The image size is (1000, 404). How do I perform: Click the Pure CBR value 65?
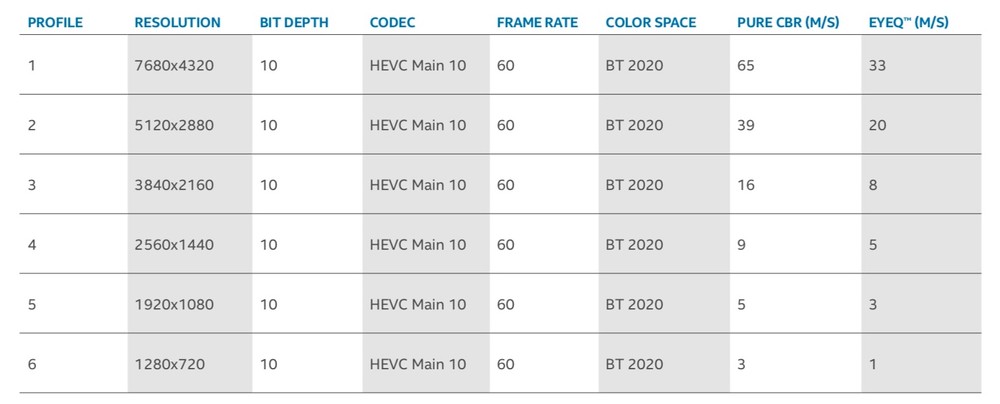pos(746,65)
